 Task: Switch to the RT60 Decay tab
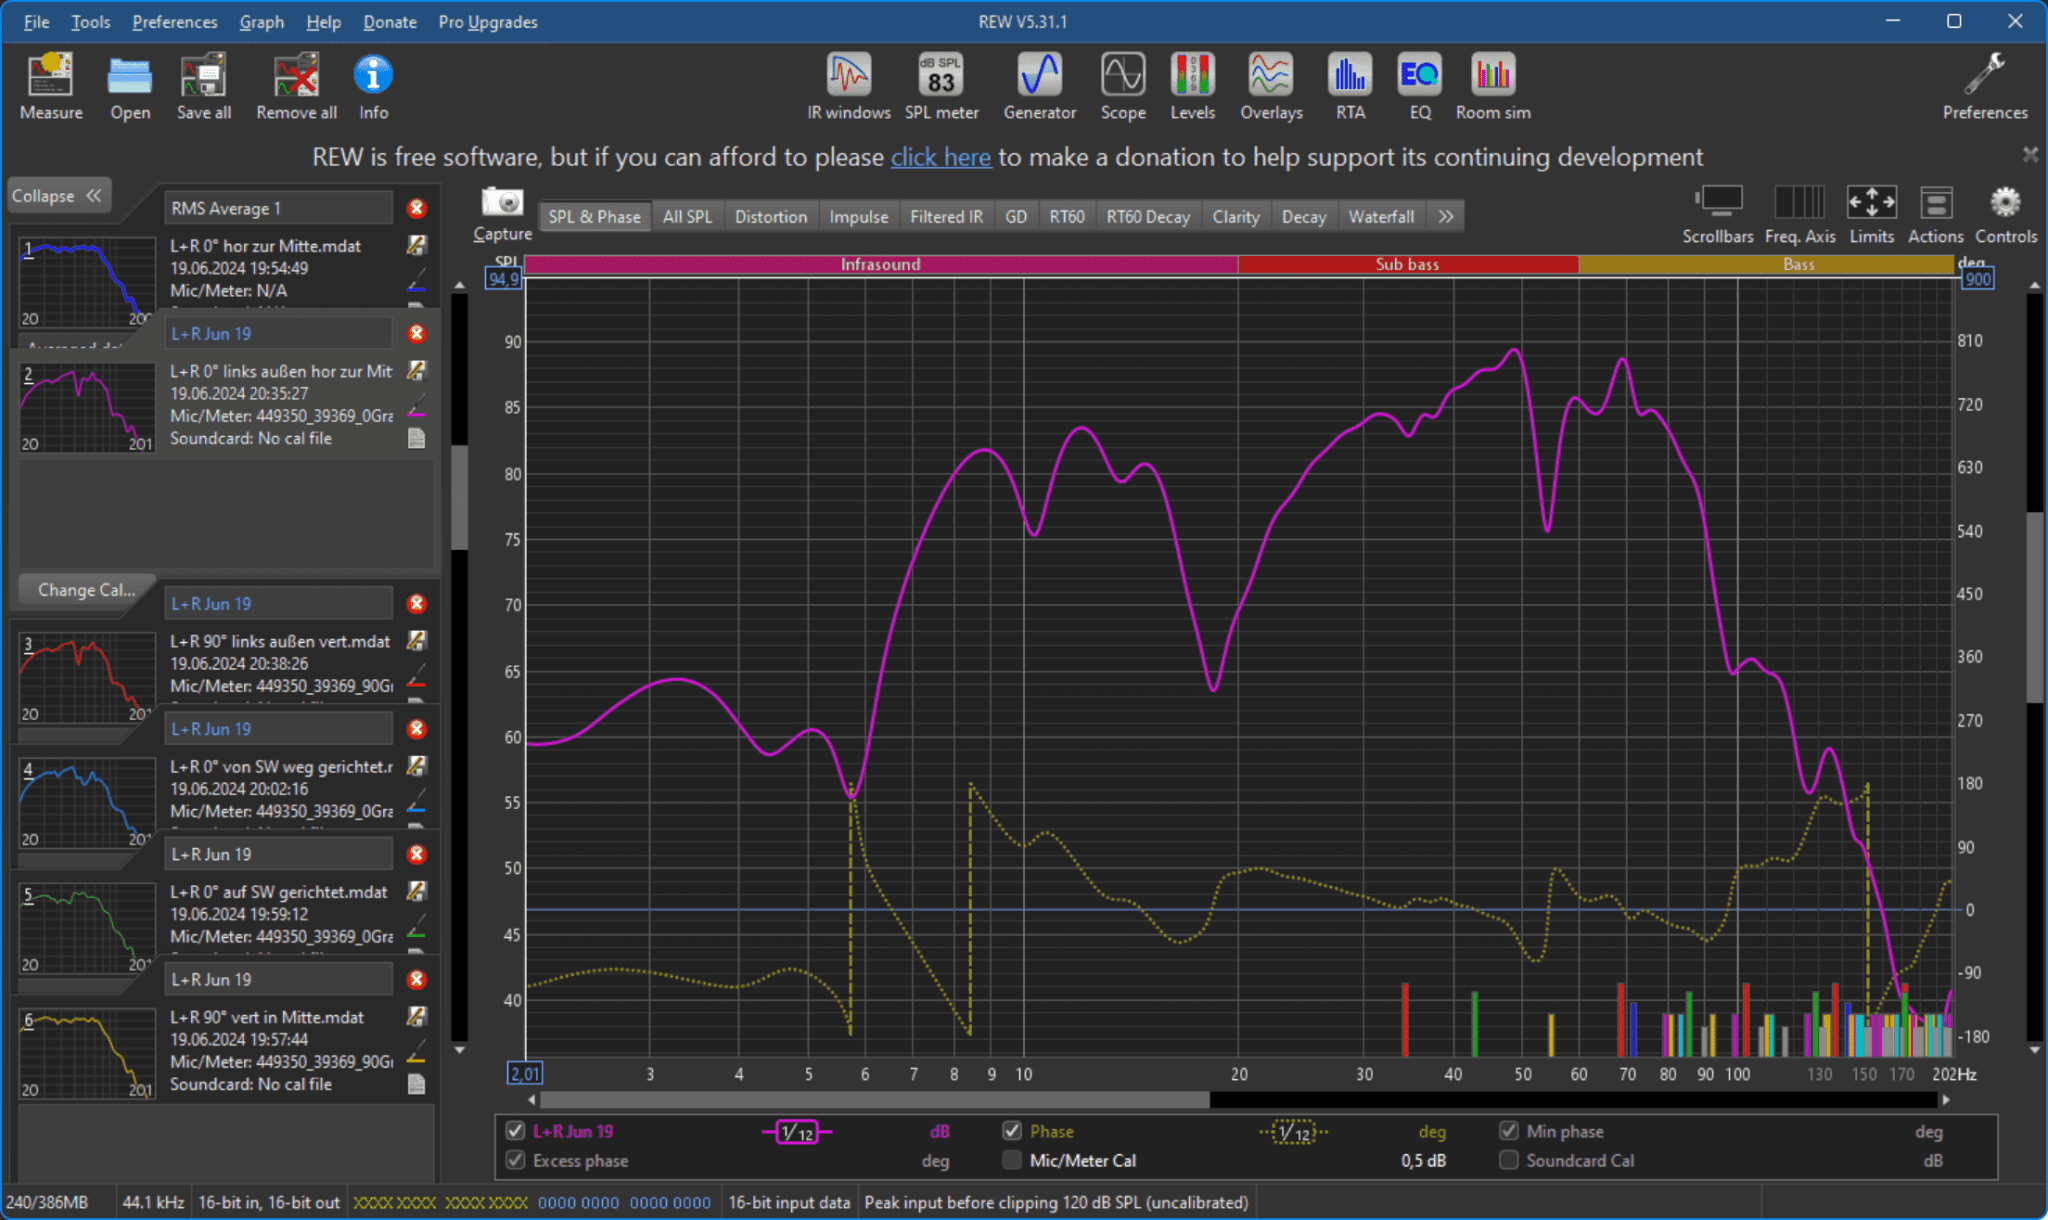[1148, 216]
